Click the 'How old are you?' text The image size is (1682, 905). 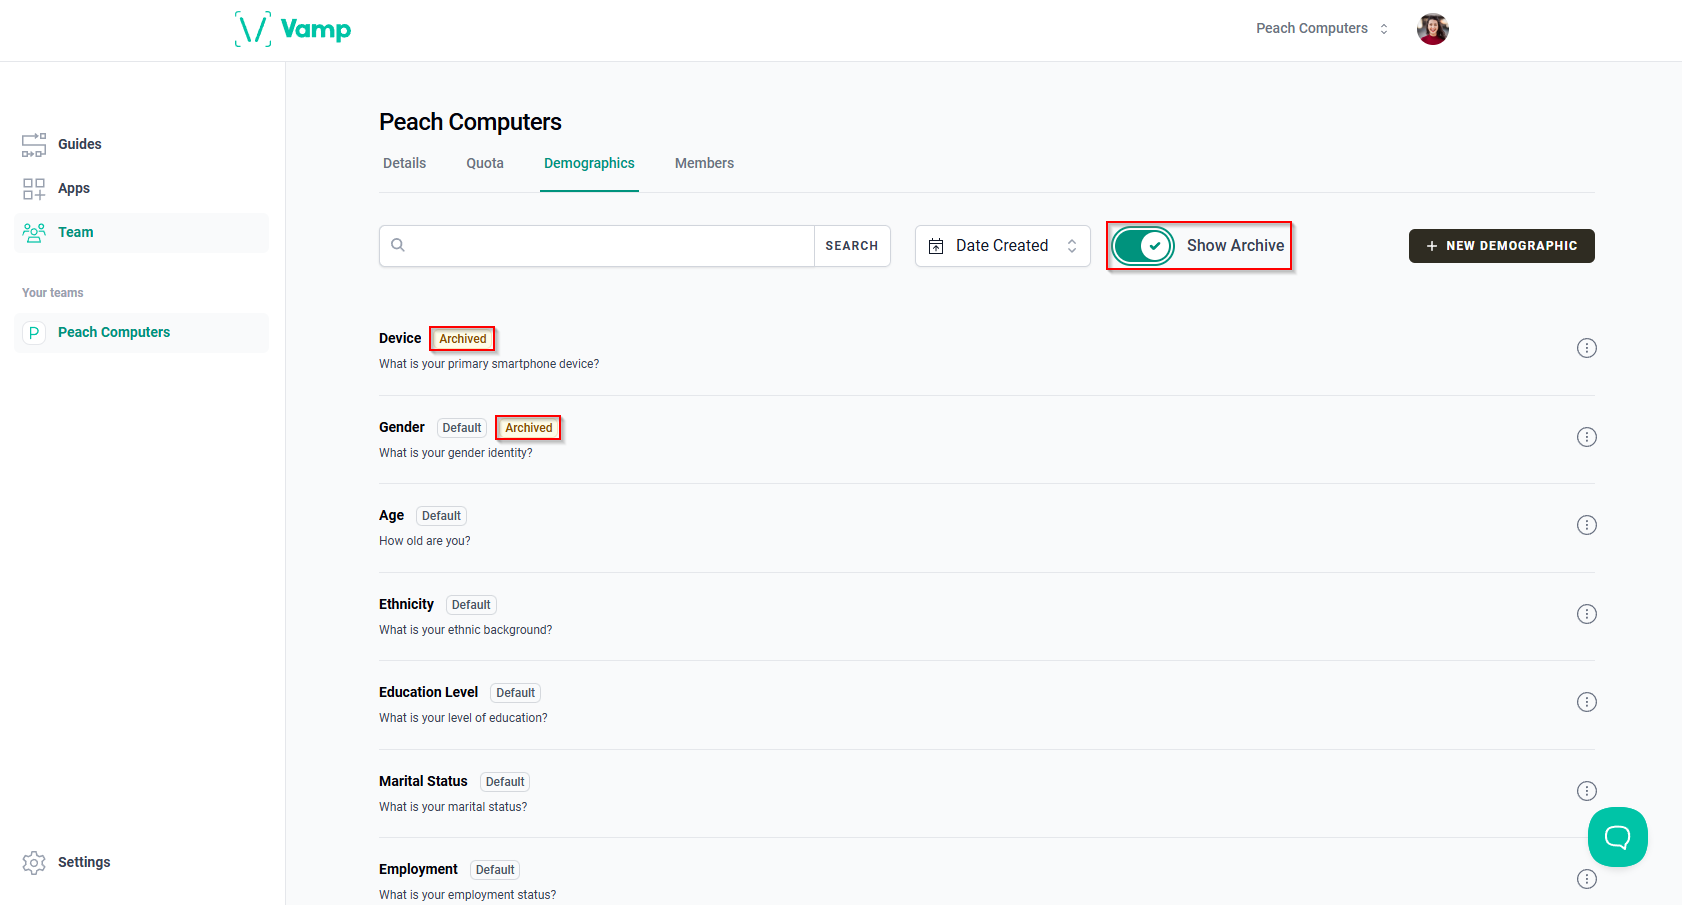click(425, 541)
